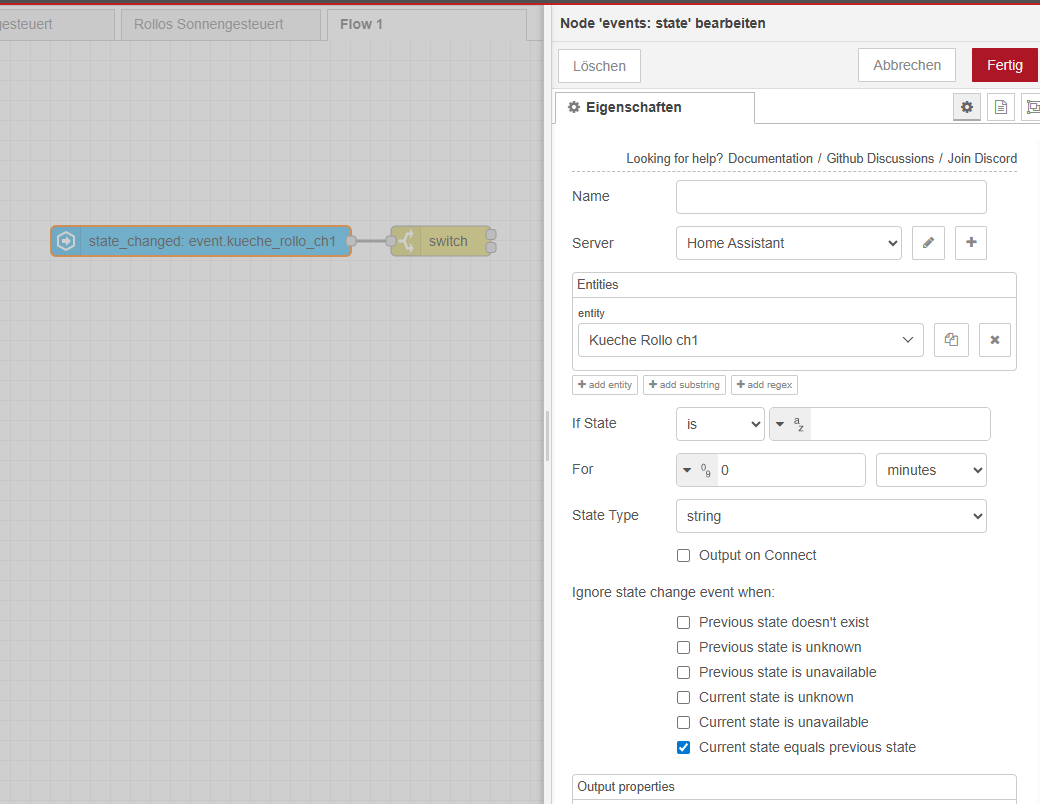Check Previous state is unavailable

point(684,672)
